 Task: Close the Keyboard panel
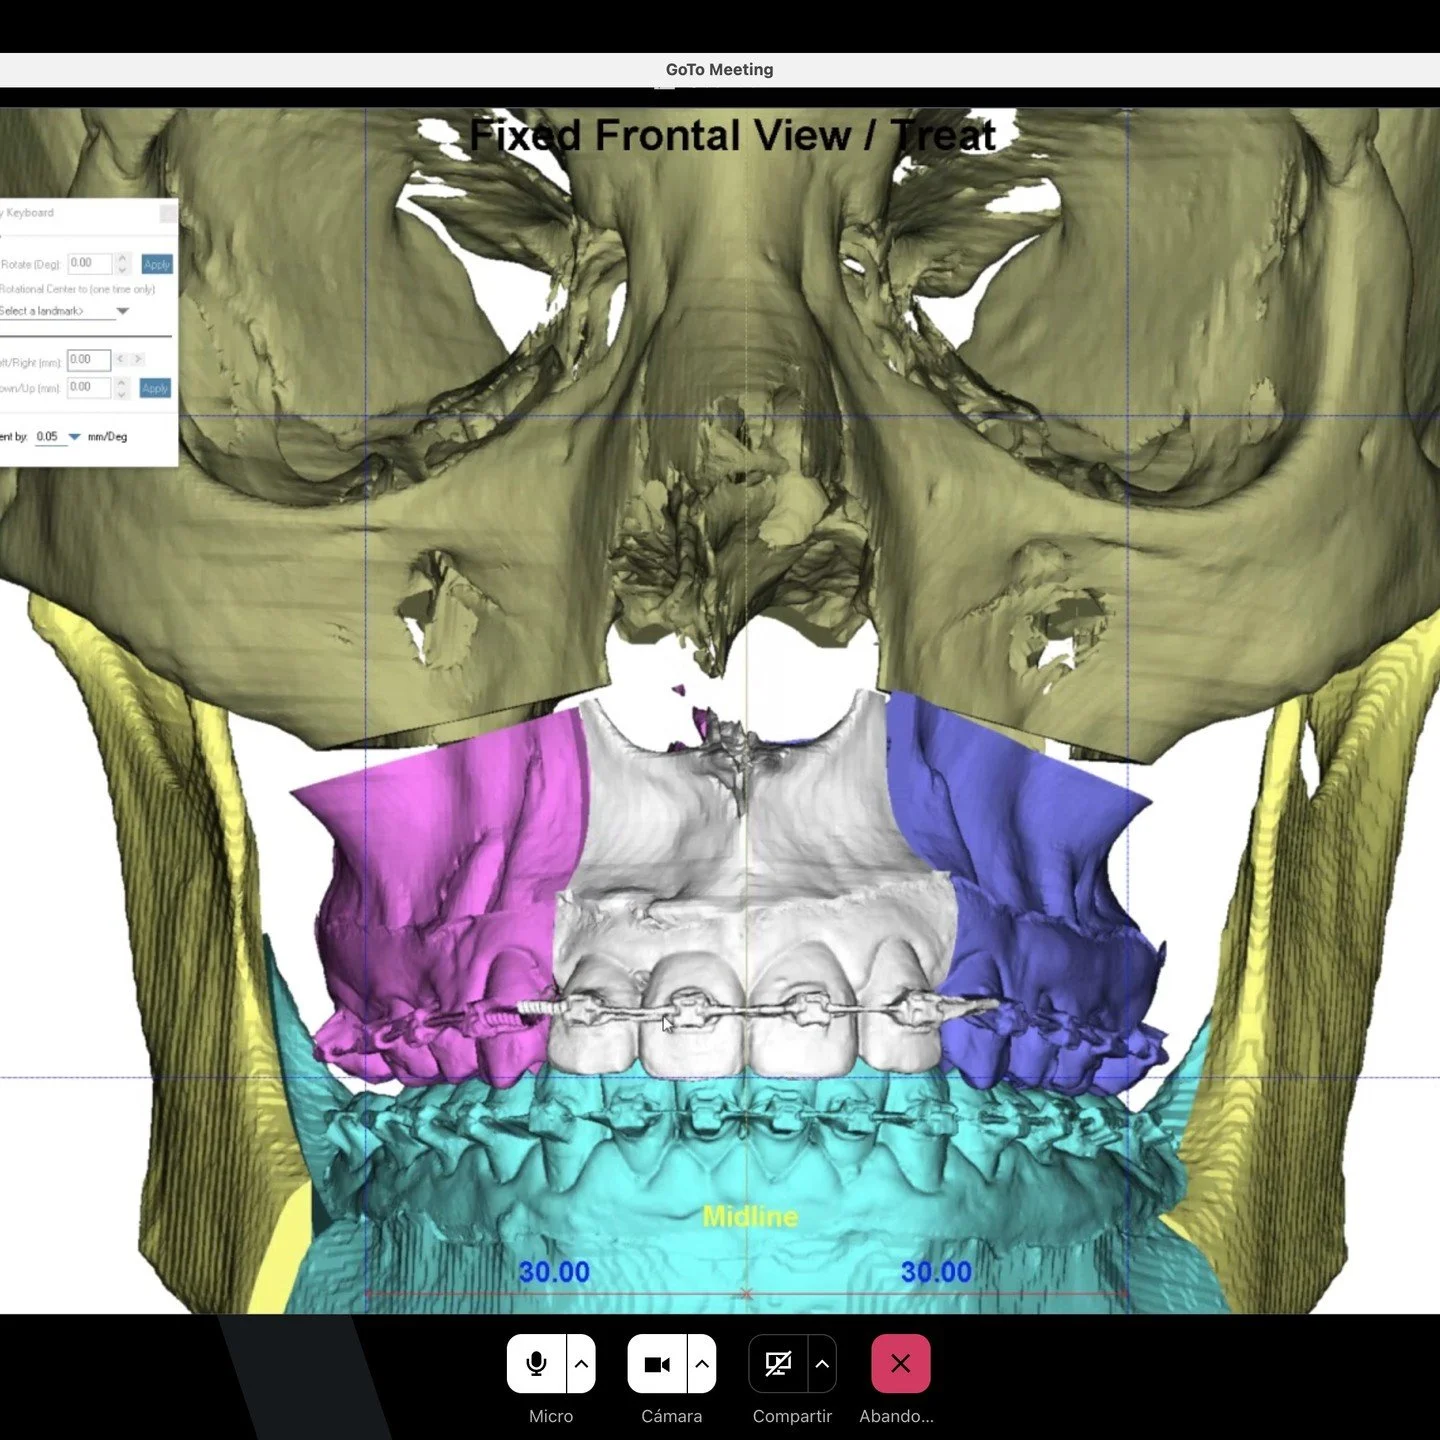[x=168, y=213]
